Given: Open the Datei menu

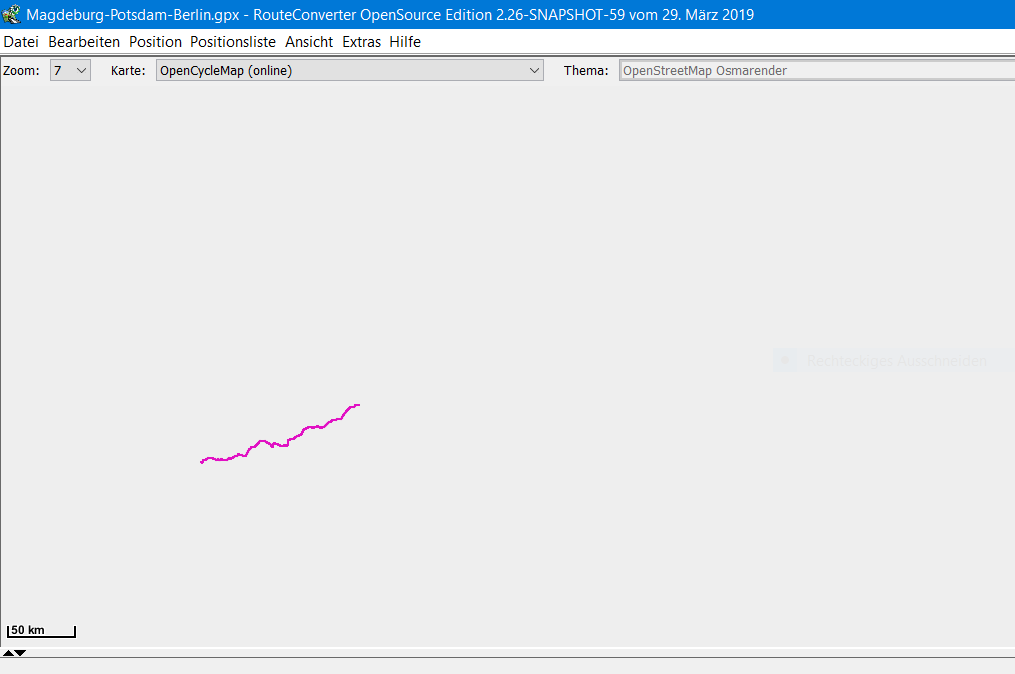Looking at the screenshot, I should coord(21,42).
